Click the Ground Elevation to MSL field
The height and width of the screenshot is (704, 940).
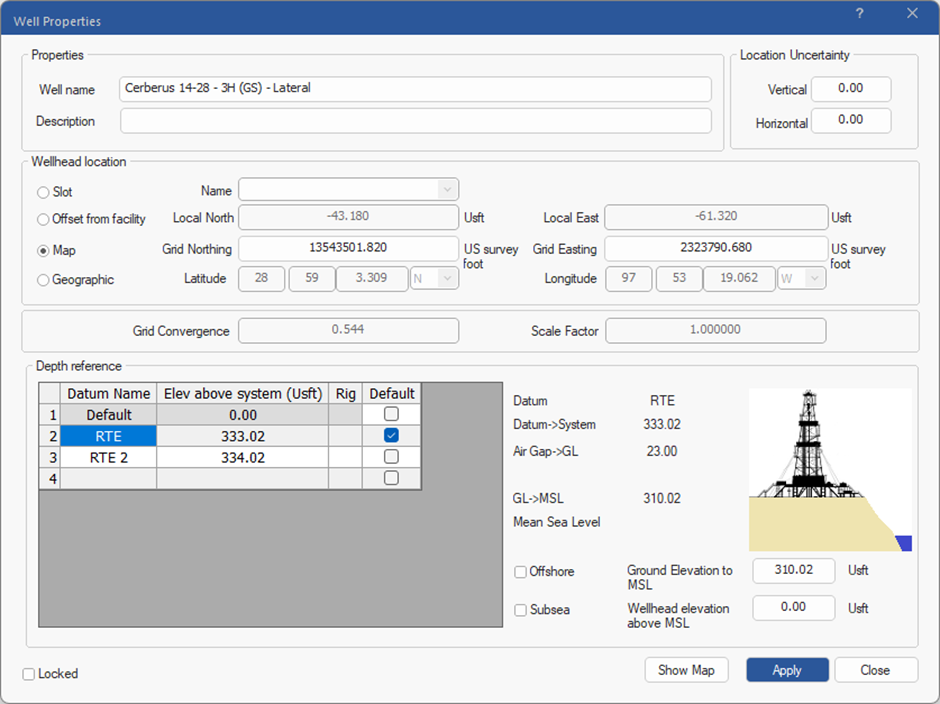793,570
